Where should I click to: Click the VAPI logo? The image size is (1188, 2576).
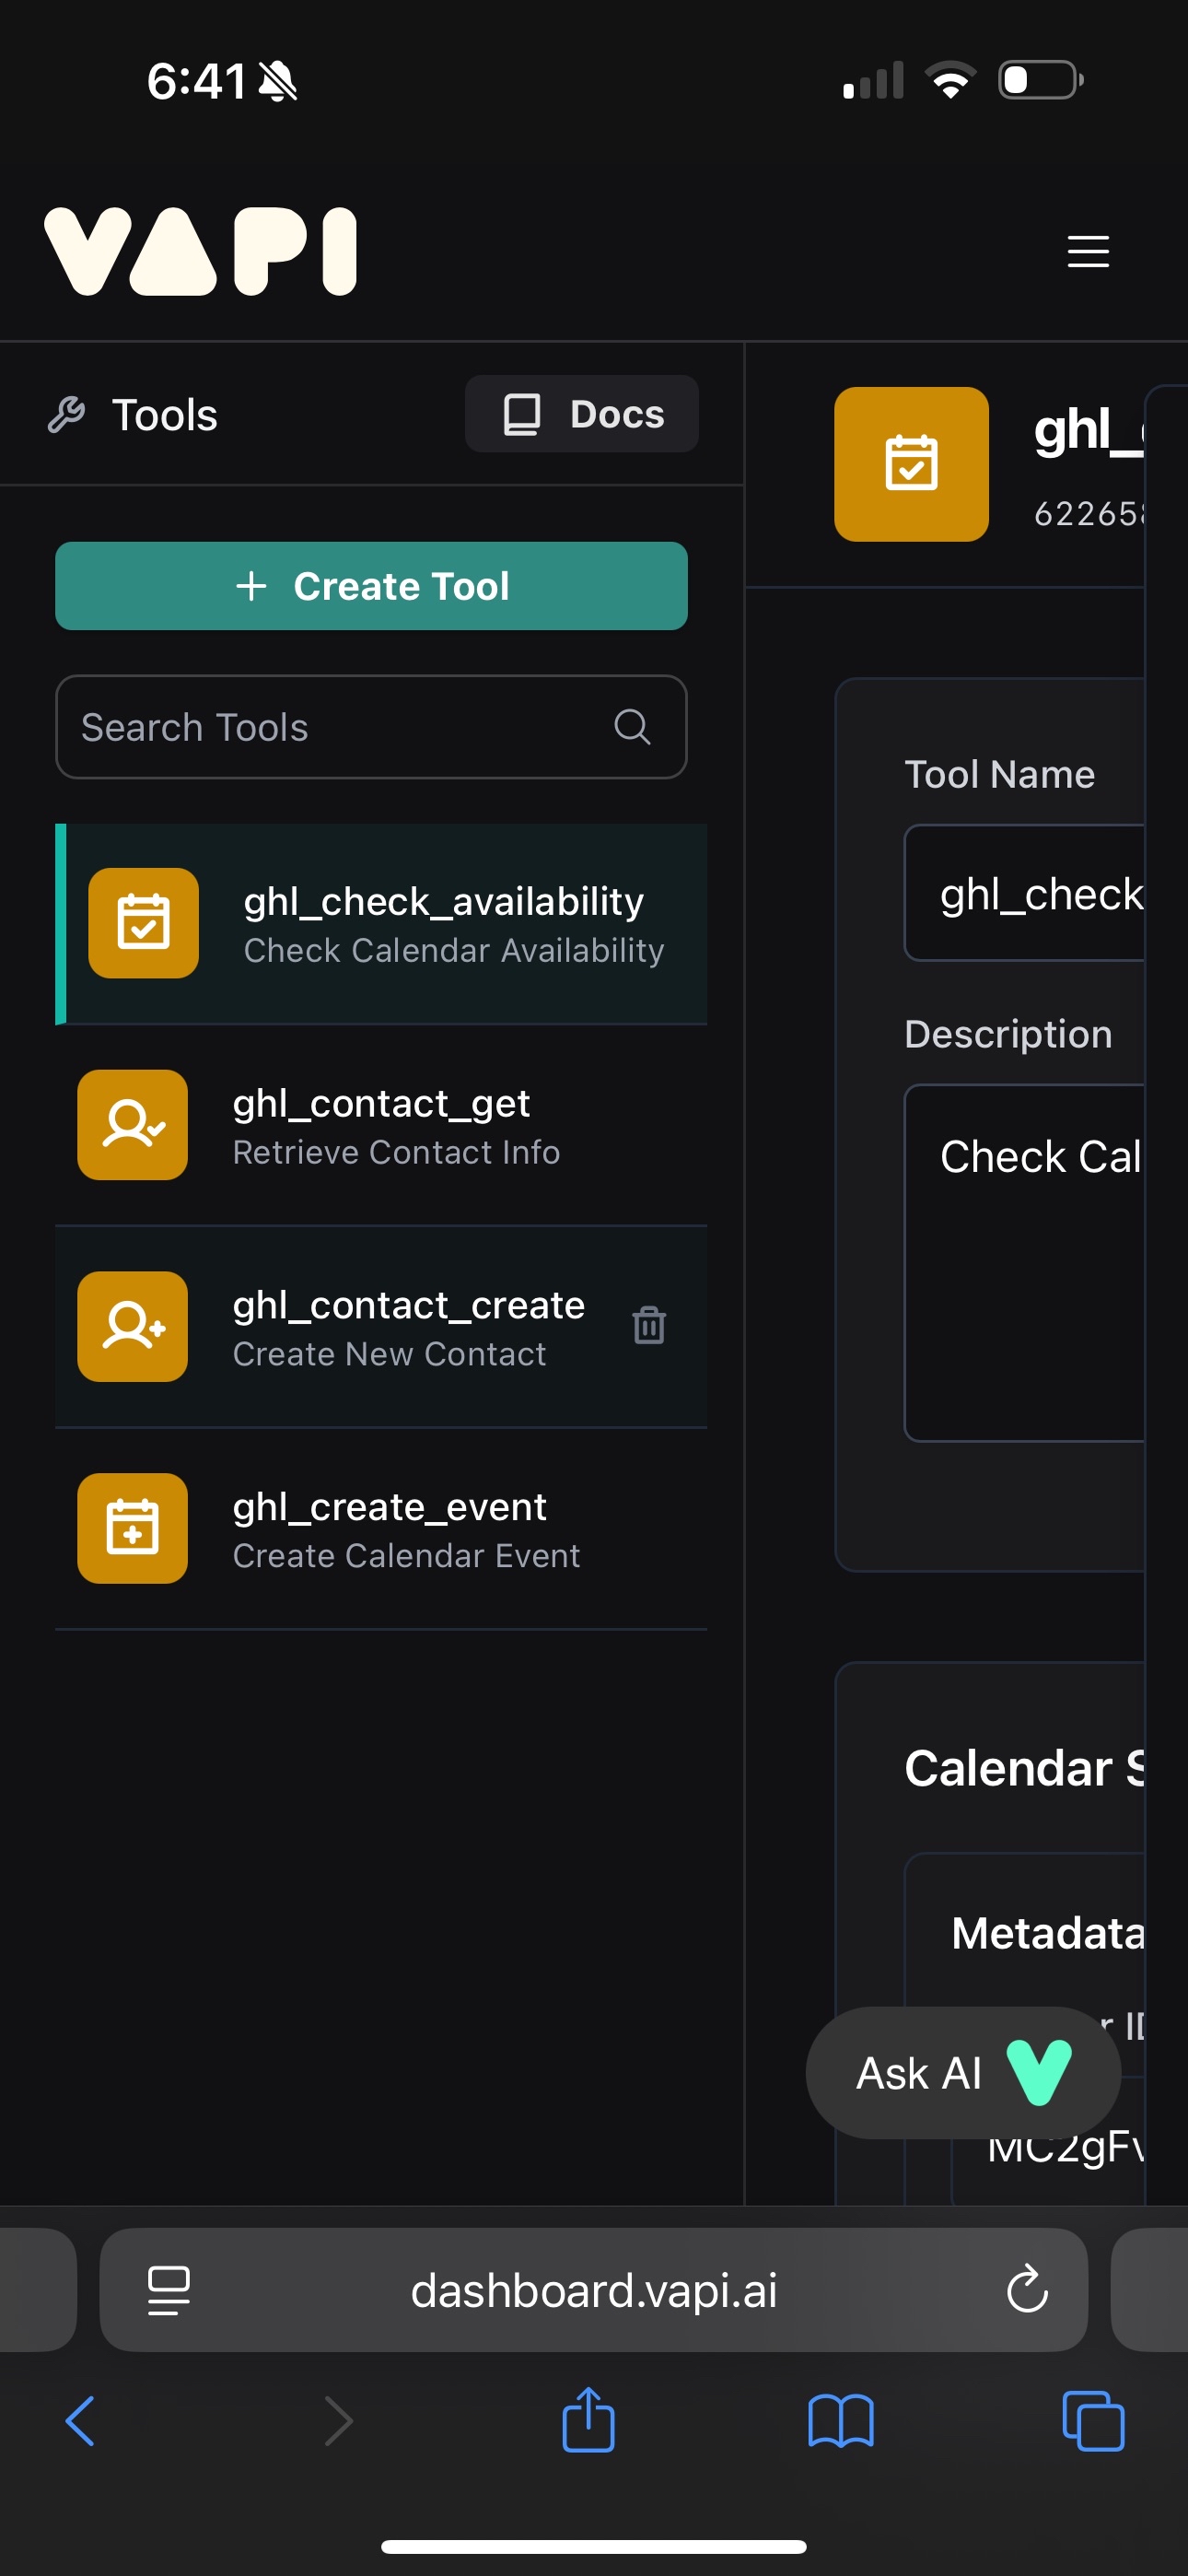tap(200, 251)
